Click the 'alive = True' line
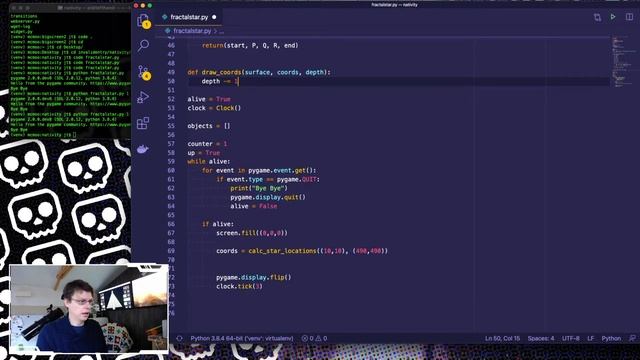The width and height of the screenshot is (640, 360). pyautogui.click(x=209, y=99)
